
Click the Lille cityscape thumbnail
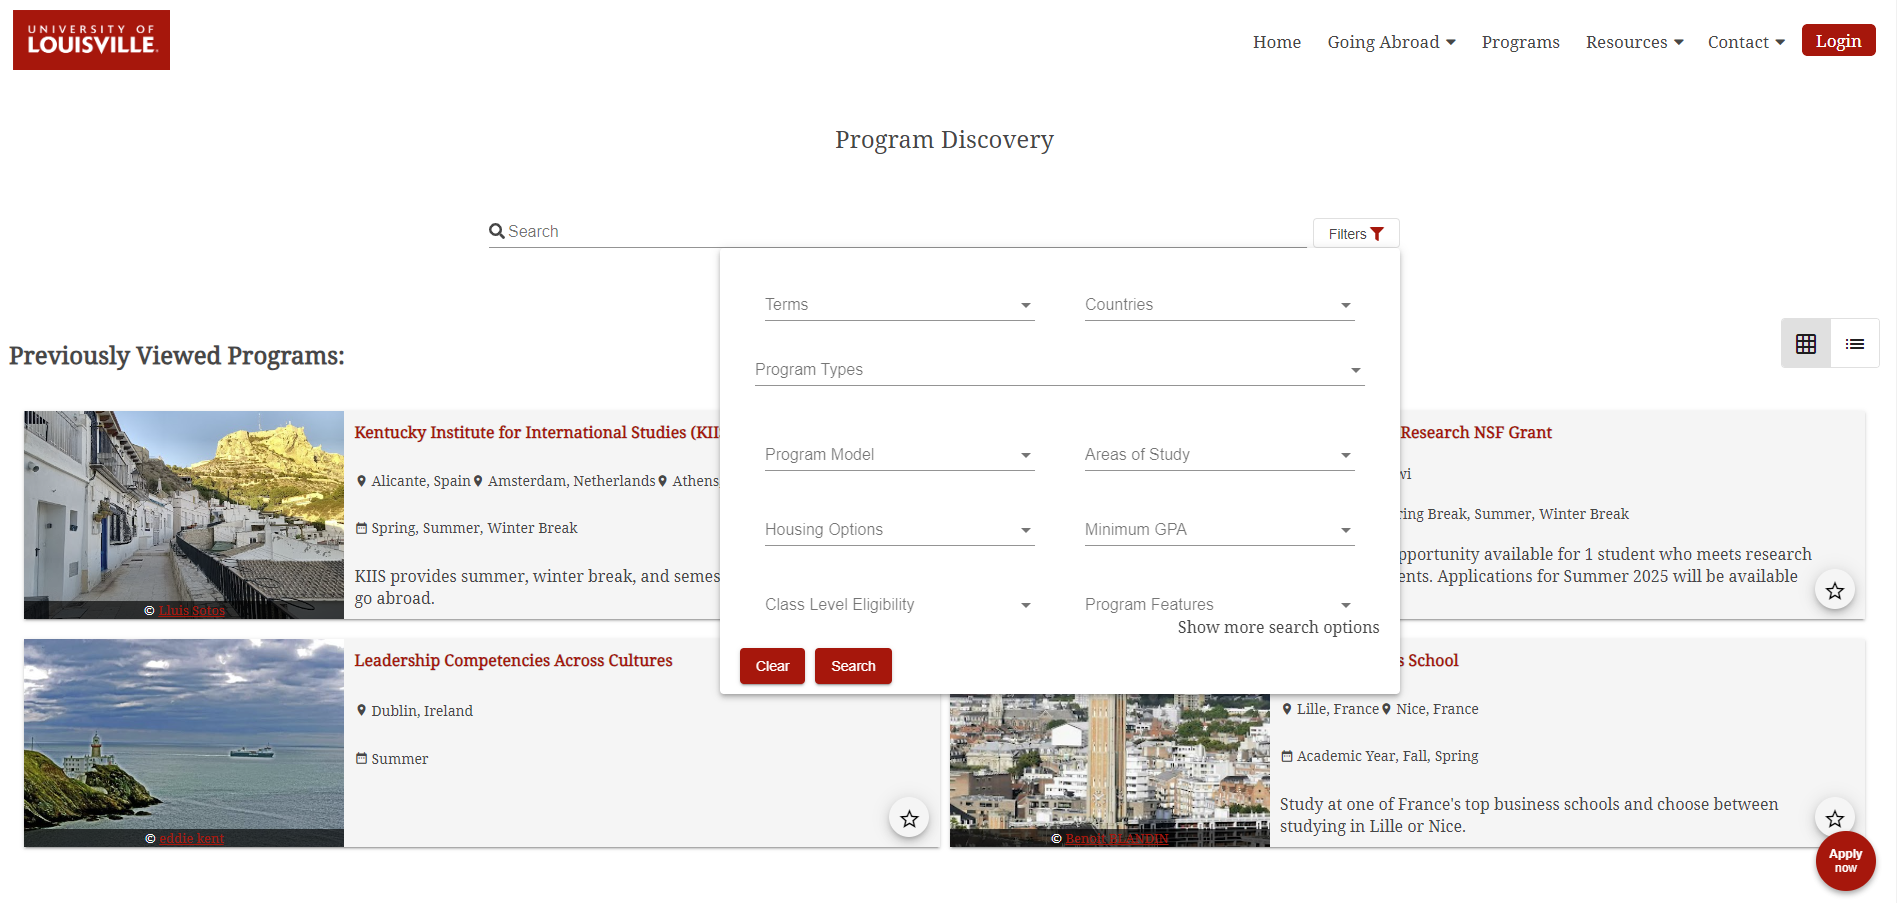click(1110, 770)
